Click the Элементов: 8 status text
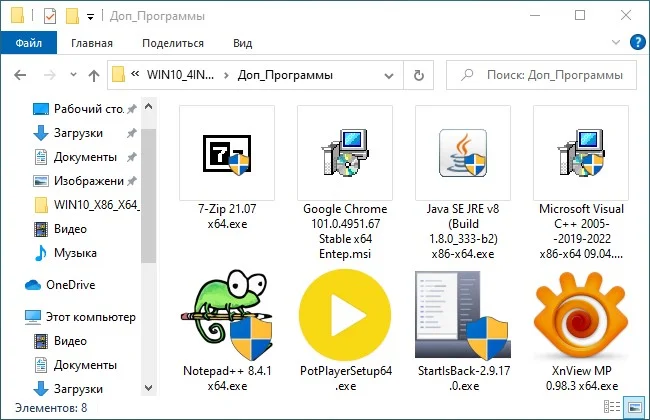 coord(51,408)
